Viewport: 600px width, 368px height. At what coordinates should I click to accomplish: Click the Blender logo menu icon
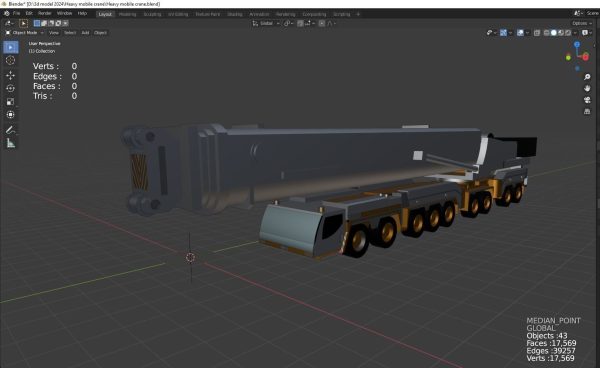(7, 13)
